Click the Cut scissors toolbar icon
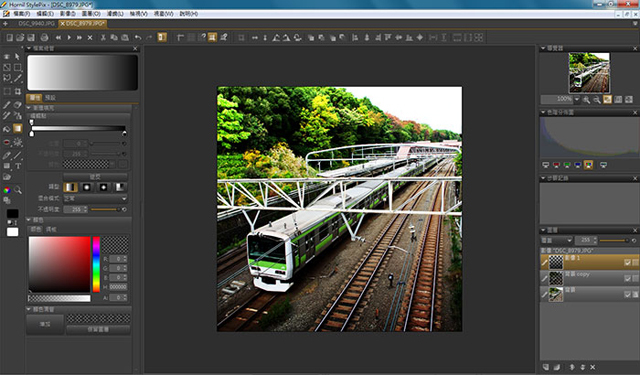This screenshot has height=375, width=640. coord(103,38)
